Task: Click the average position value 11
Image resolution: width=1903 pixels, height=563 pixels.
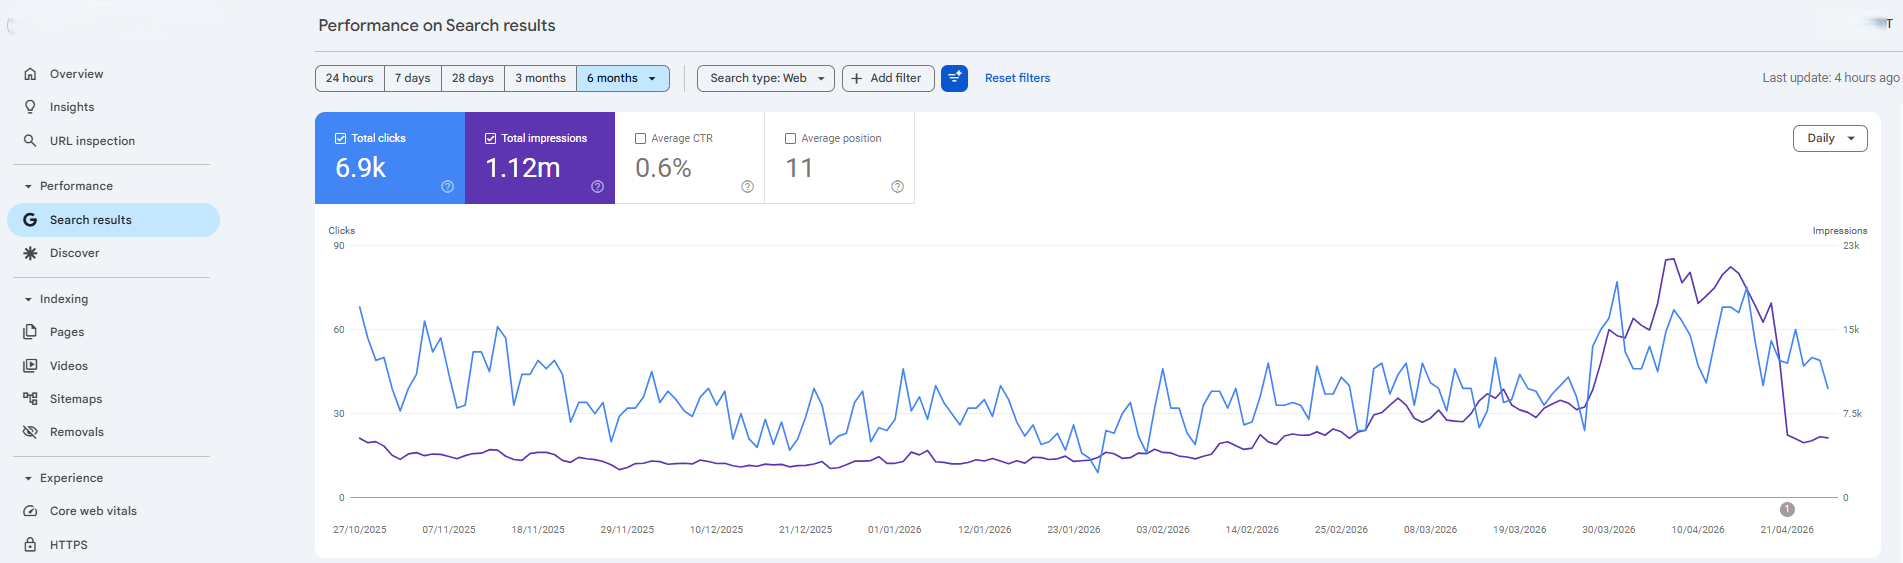Action: (x=799, y=168)
